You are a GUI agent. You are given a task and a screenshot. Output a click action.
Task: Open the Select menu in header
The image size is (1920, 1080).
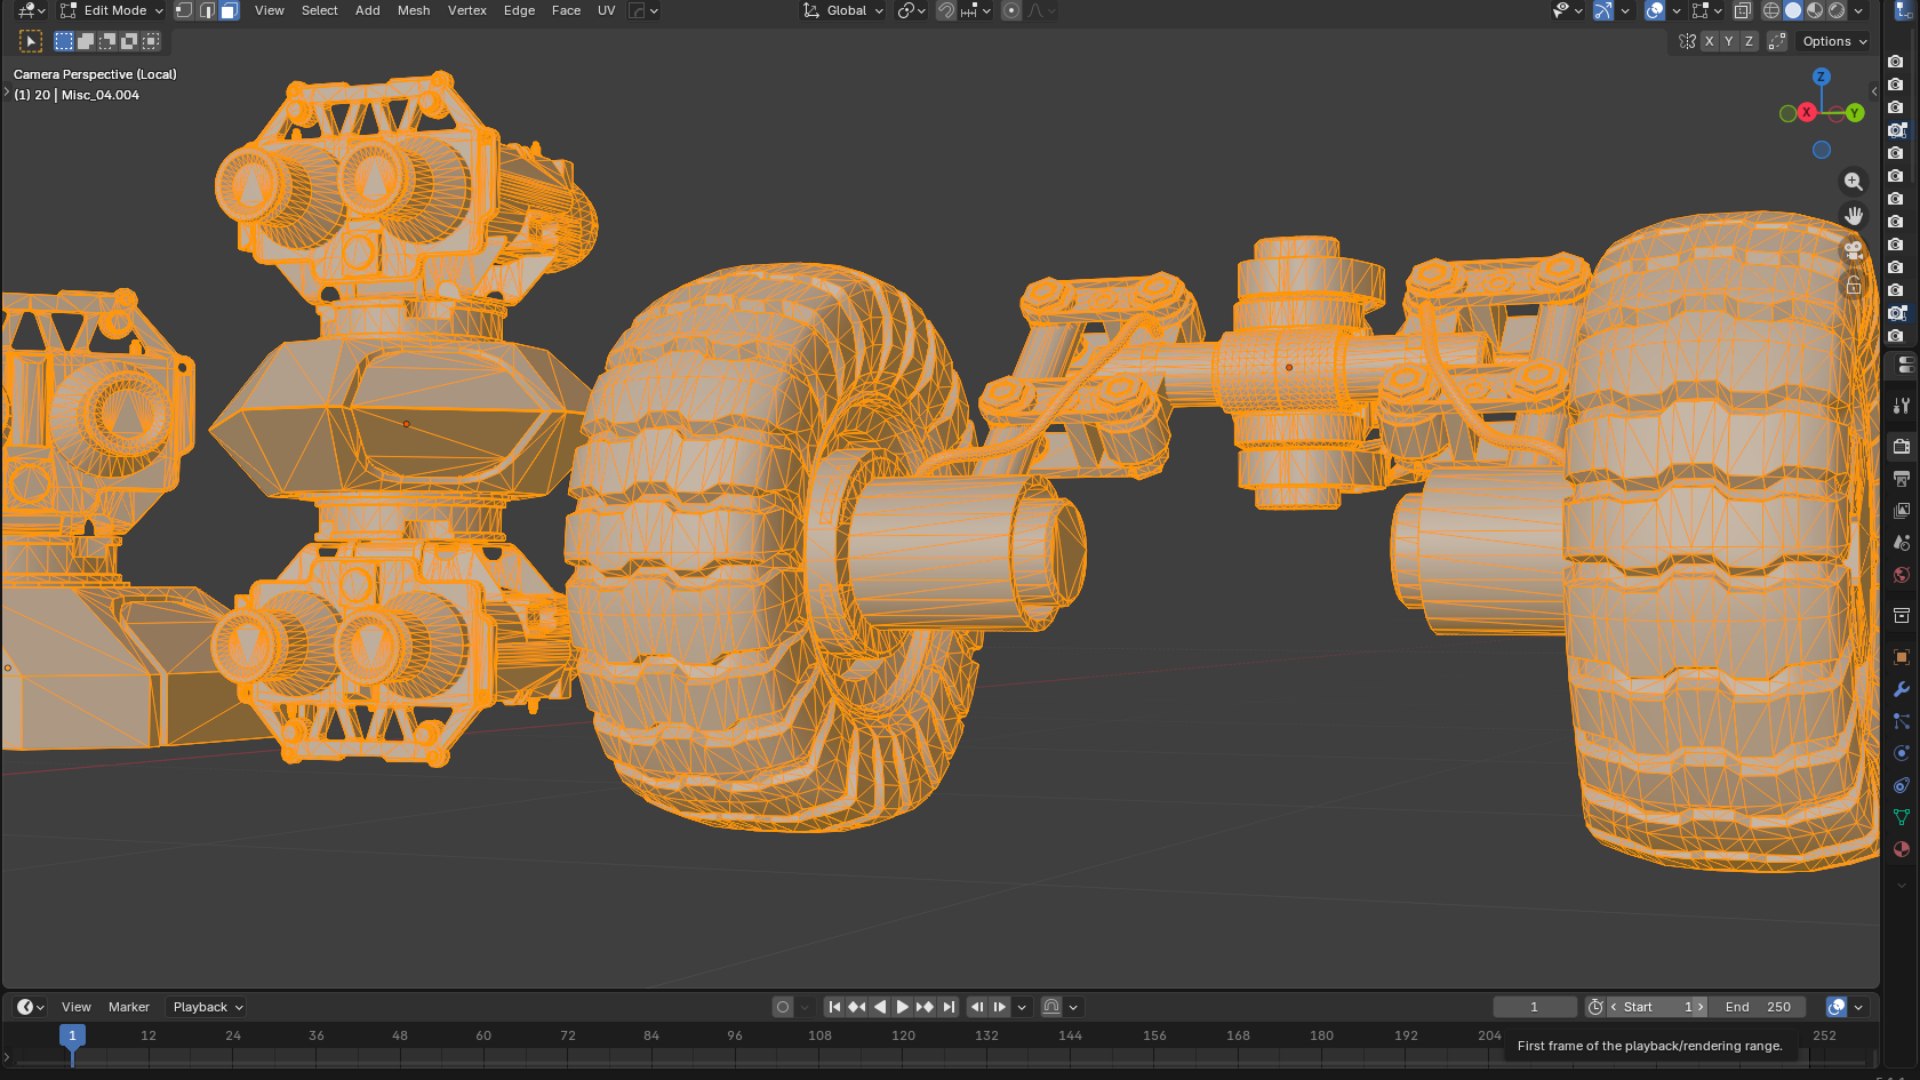tap(319, 11)
